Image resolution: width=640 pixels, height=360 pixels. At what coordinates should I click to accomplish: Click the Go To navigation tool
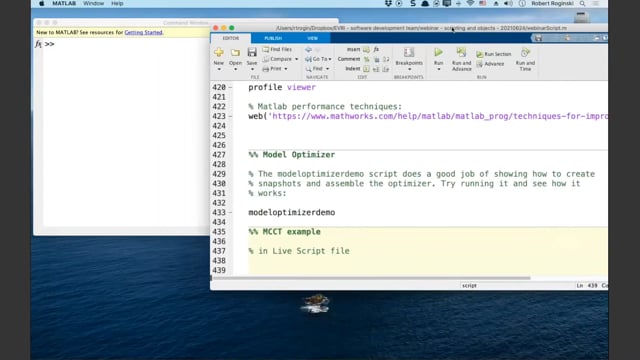tap(317, 59)
